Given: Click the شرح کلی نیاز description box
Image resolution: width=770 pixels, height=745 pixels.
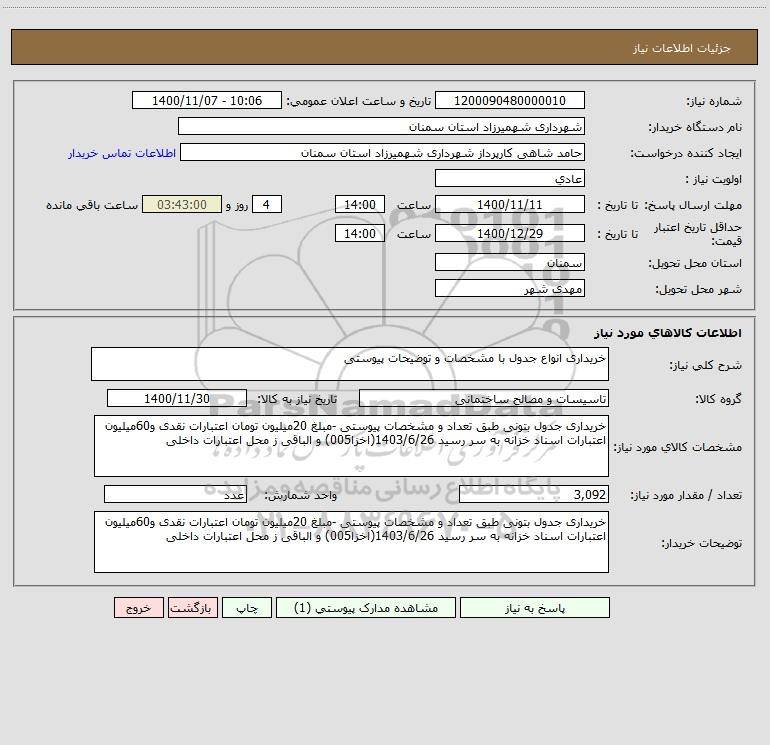Looking at the screenshot, I should click(x=350, y=364).
